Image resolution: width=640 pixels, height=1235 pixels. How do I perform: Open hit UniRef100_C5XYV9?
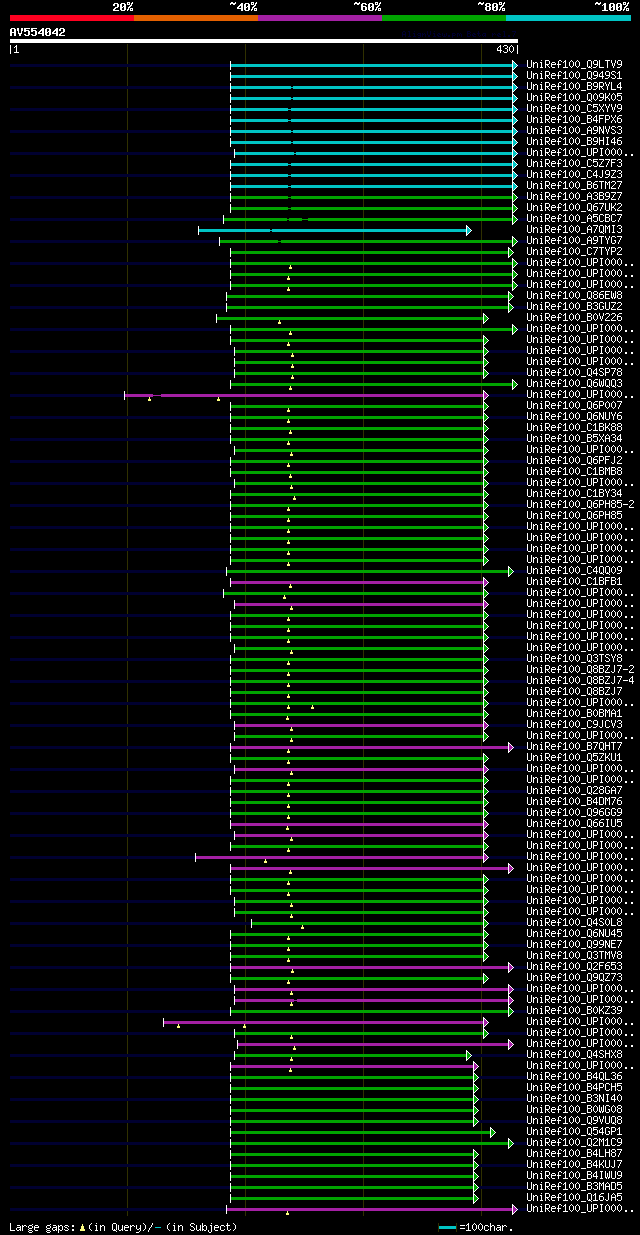click(x=574, y=108)
